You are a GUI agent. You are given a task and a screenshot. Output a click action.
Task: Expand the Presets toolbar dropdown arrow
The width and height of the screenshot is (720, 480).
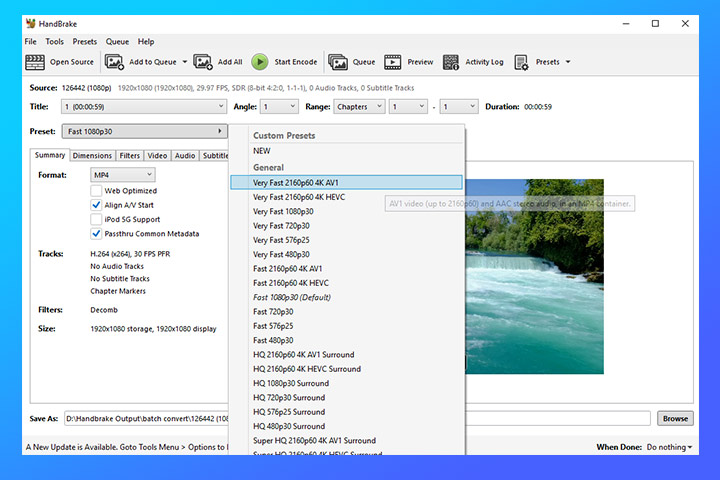point(568,62)
